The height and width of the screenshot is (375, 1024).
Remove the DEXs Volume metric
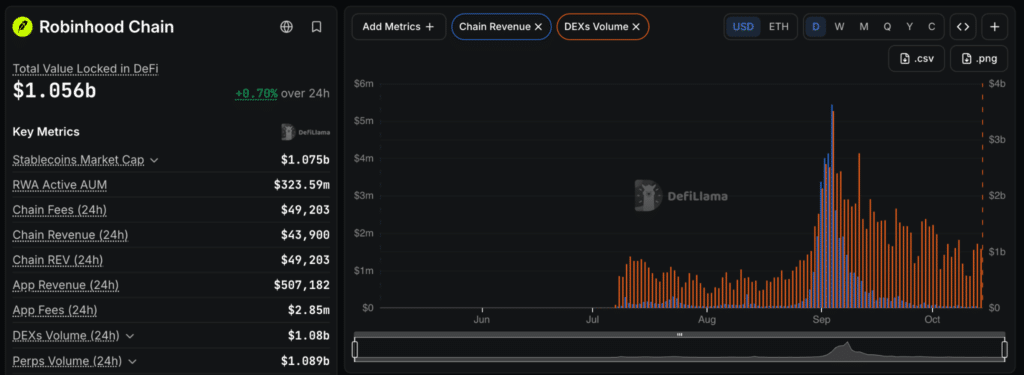click(x=635, y=27)
